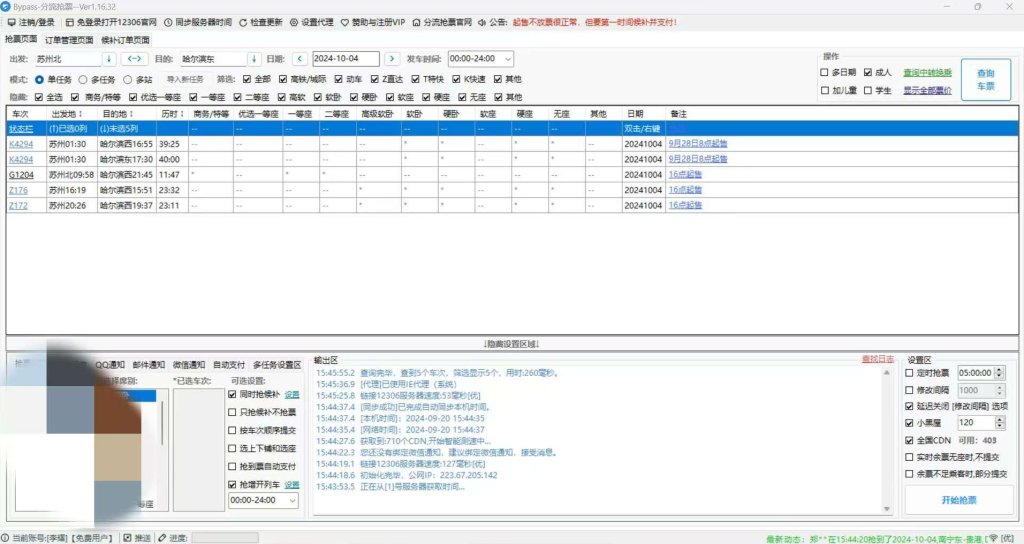Enable the 多日期 checkbox

click(x=824, y=72)
